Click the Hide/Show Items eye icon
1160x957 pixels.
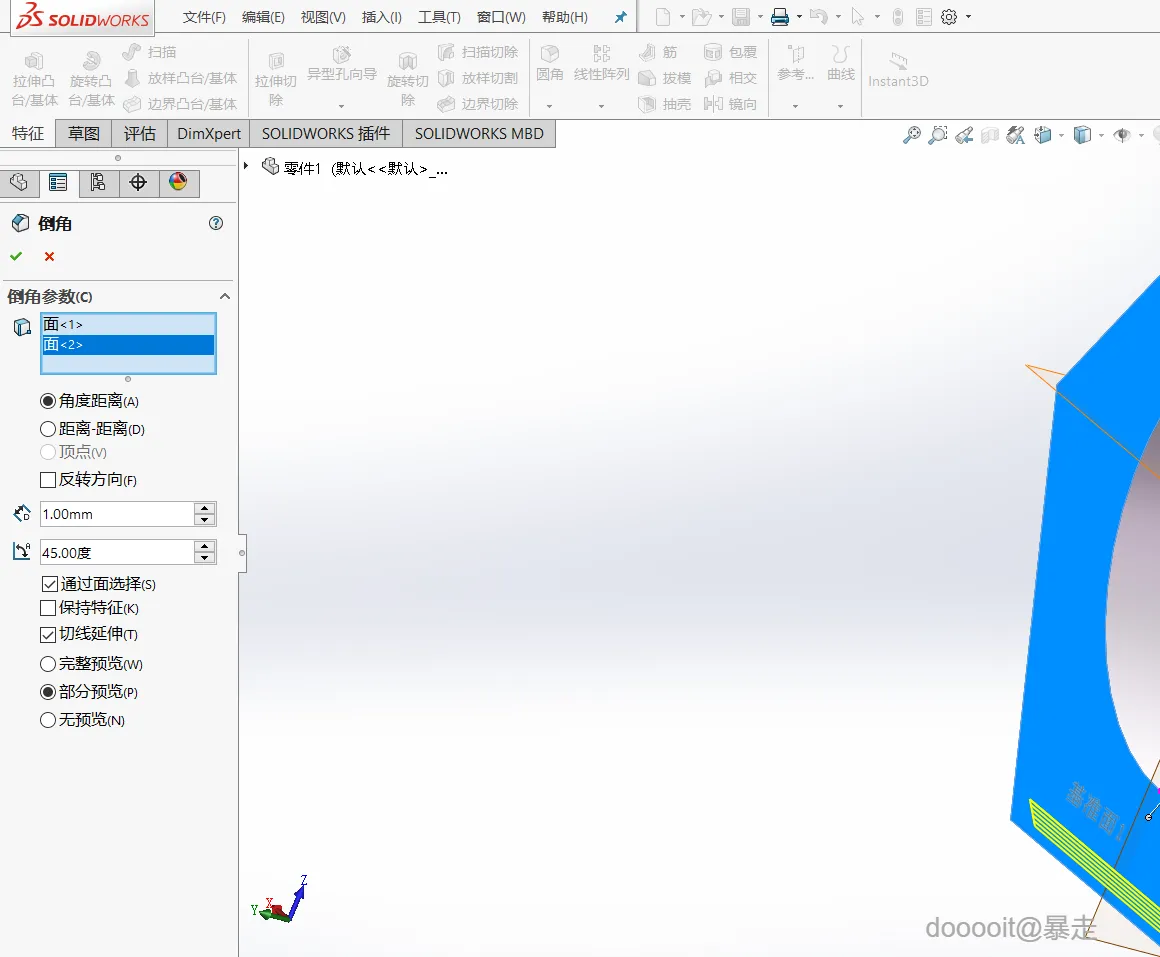[x=1122, y=135]
